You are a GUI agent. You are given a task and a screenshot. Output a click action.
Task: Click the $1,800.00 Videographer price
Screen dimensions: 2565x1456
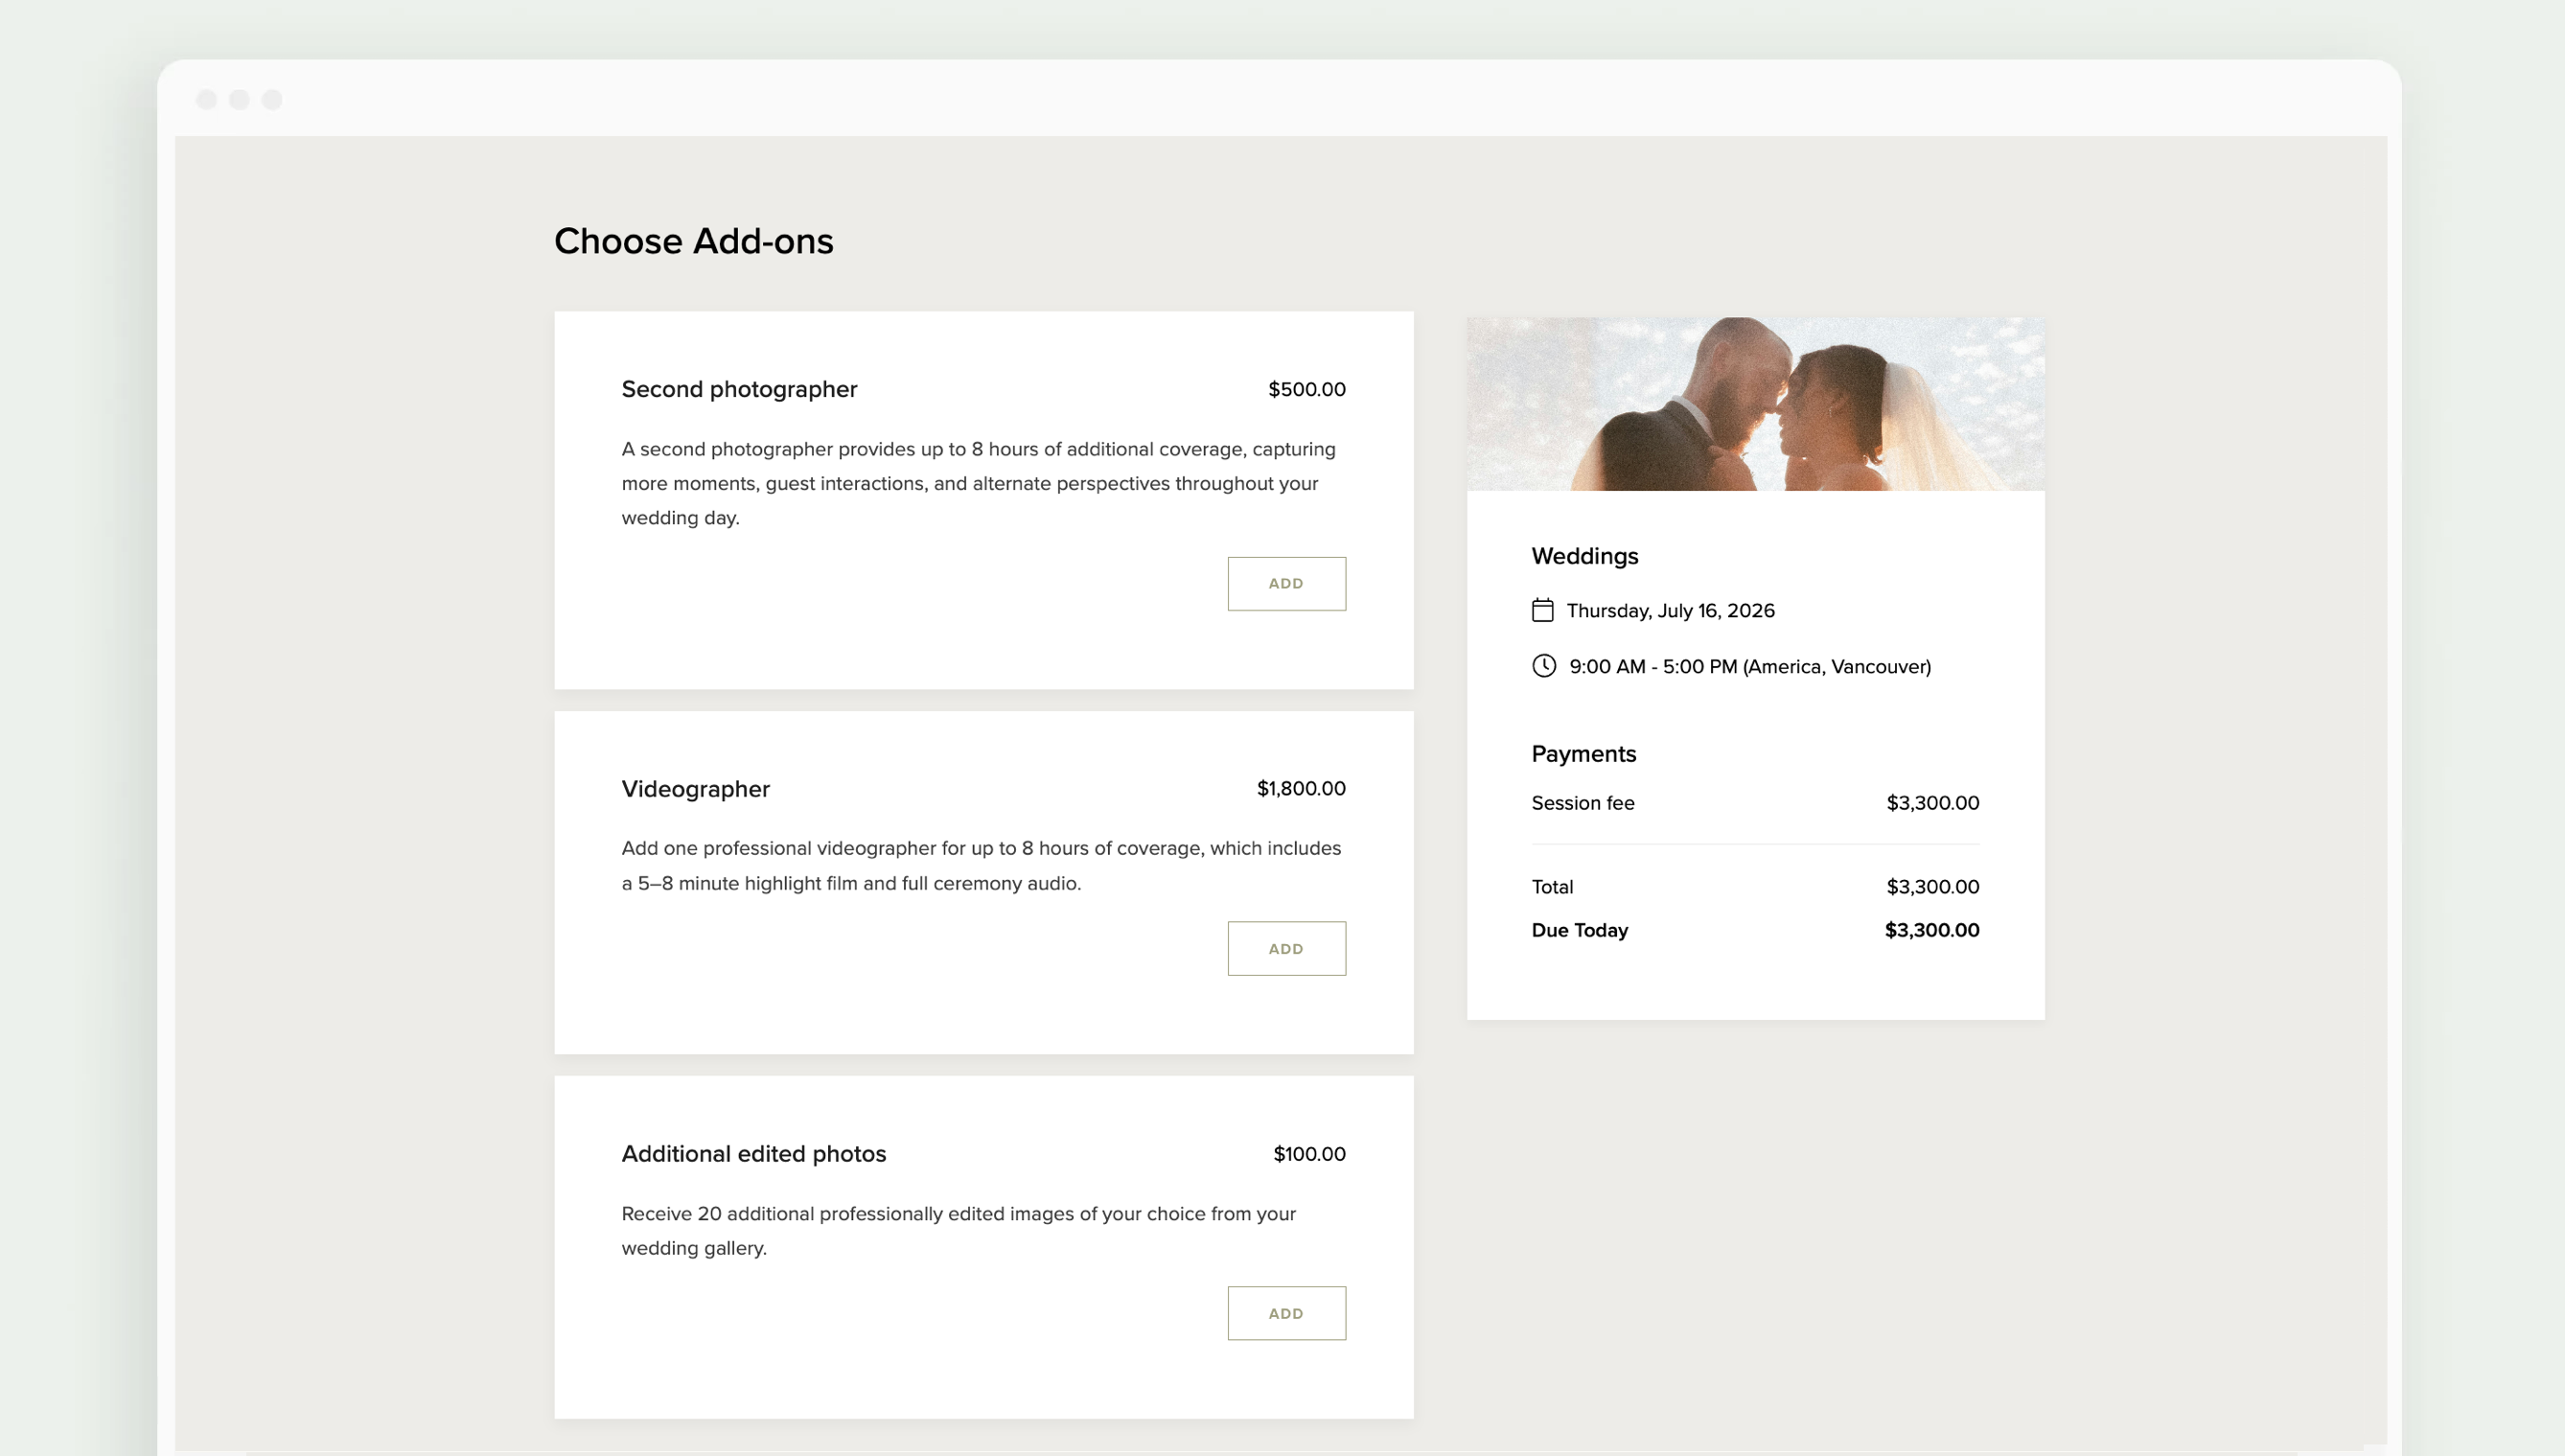(x=1301, y=788)
